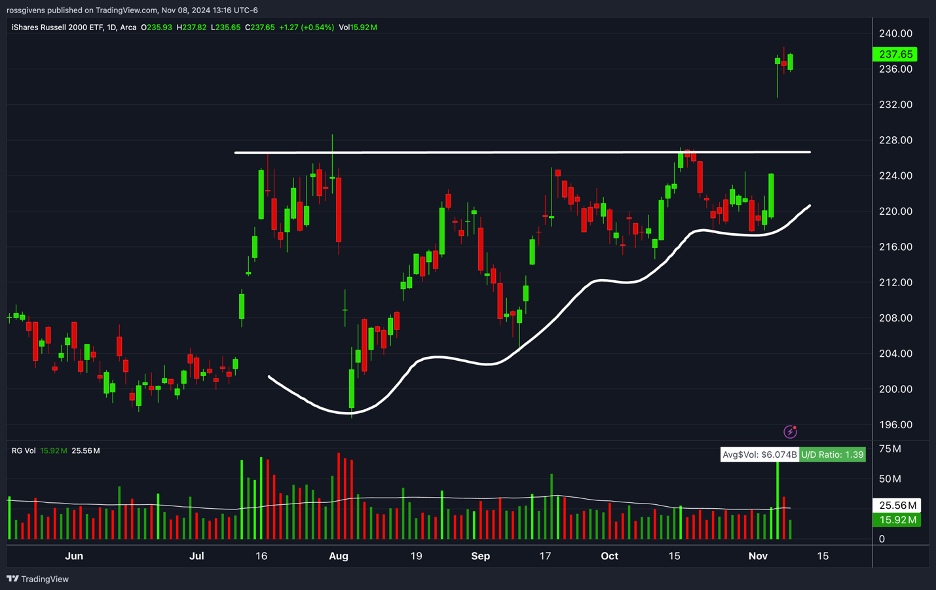Click the Aug date axis label
This screenshot has height=590, width=936.
click(338, 556)
